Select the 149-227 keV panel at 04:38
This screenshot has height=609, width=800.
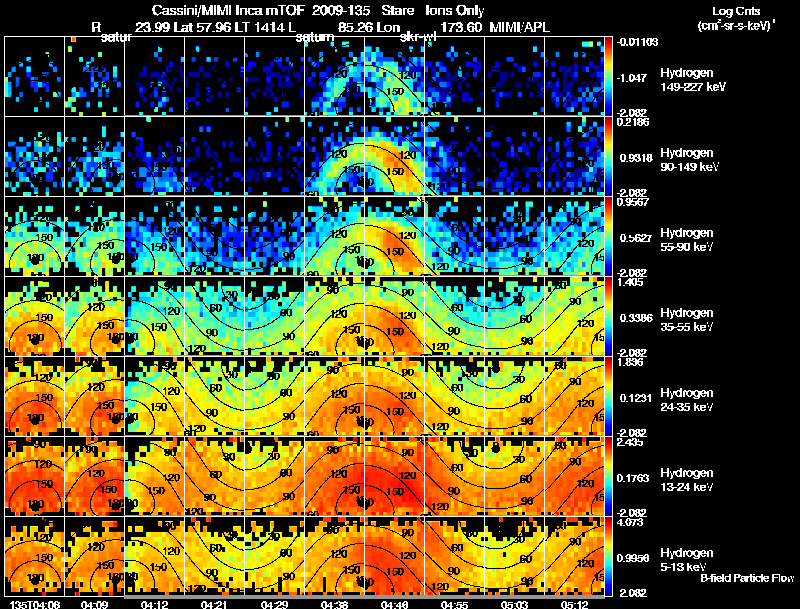(x=335, y=77)
